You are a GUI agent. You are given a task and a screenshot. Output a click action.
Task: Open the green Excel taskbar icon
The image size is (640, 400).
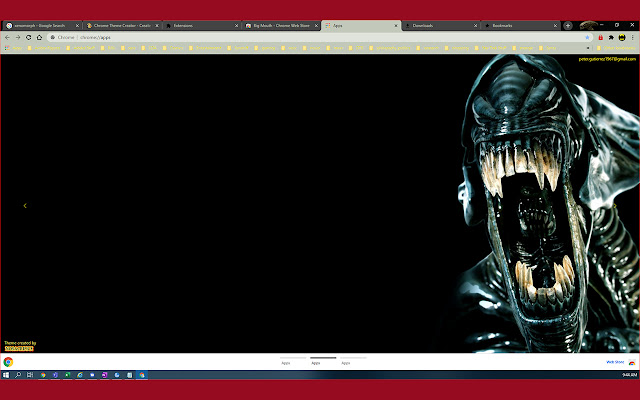pos(68,375)
